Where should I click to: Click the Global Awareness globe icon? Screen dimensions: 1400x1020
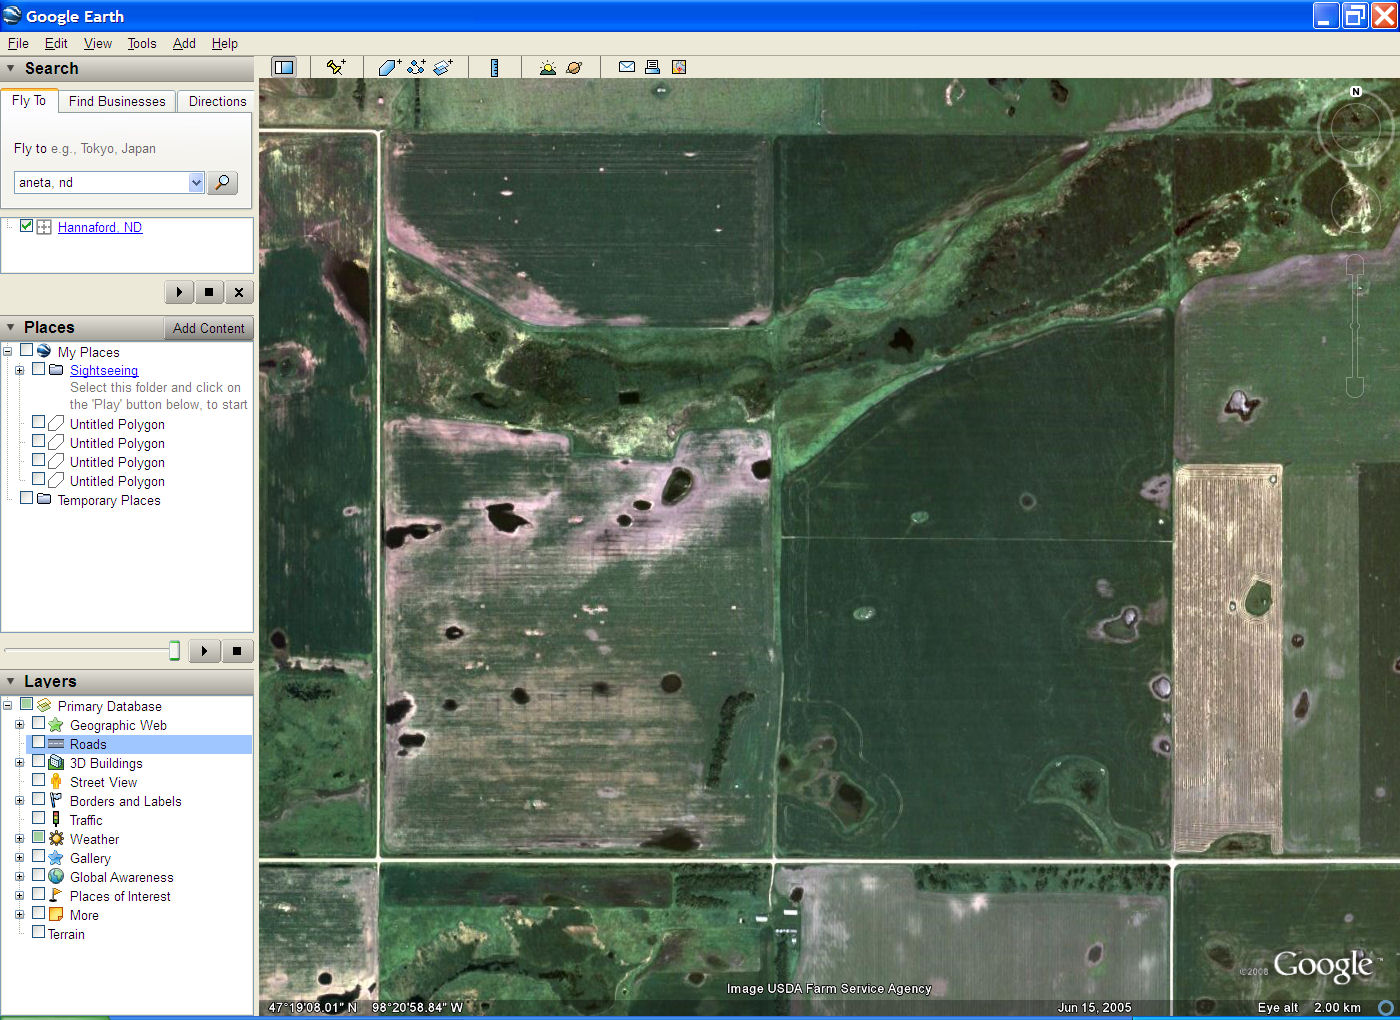[56, 877]
